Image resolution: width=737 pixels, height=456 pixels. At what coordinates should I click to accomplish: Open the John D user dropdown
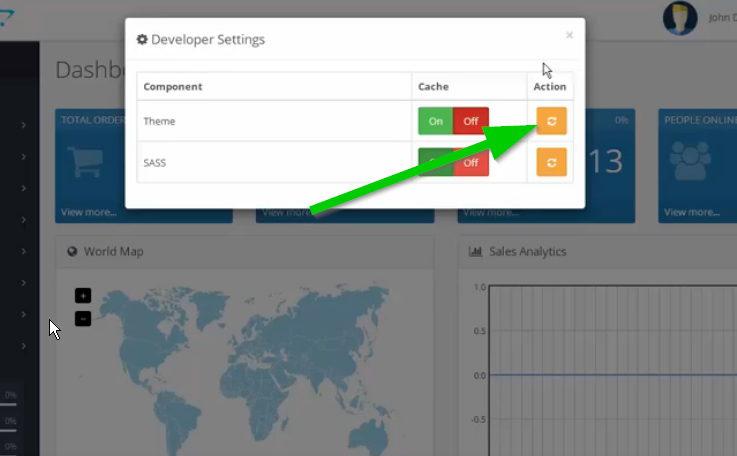pyautogui.click(x=718, y=17)
